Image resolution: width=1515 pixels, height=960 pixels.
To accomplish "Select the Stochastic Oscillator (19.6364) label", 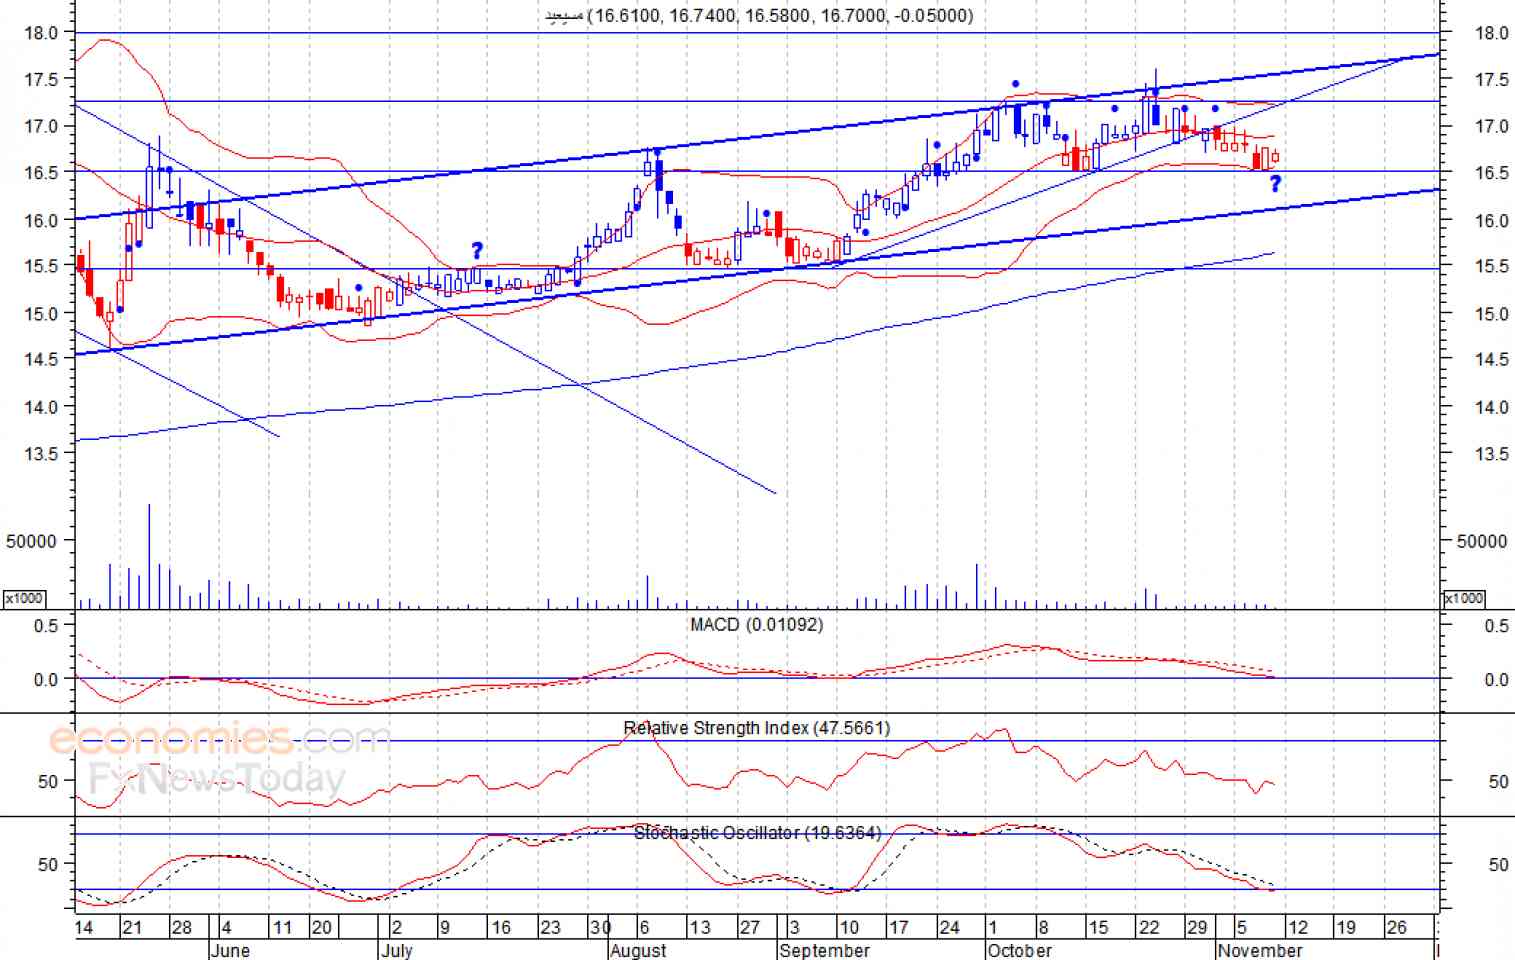I will click(757, 833).
